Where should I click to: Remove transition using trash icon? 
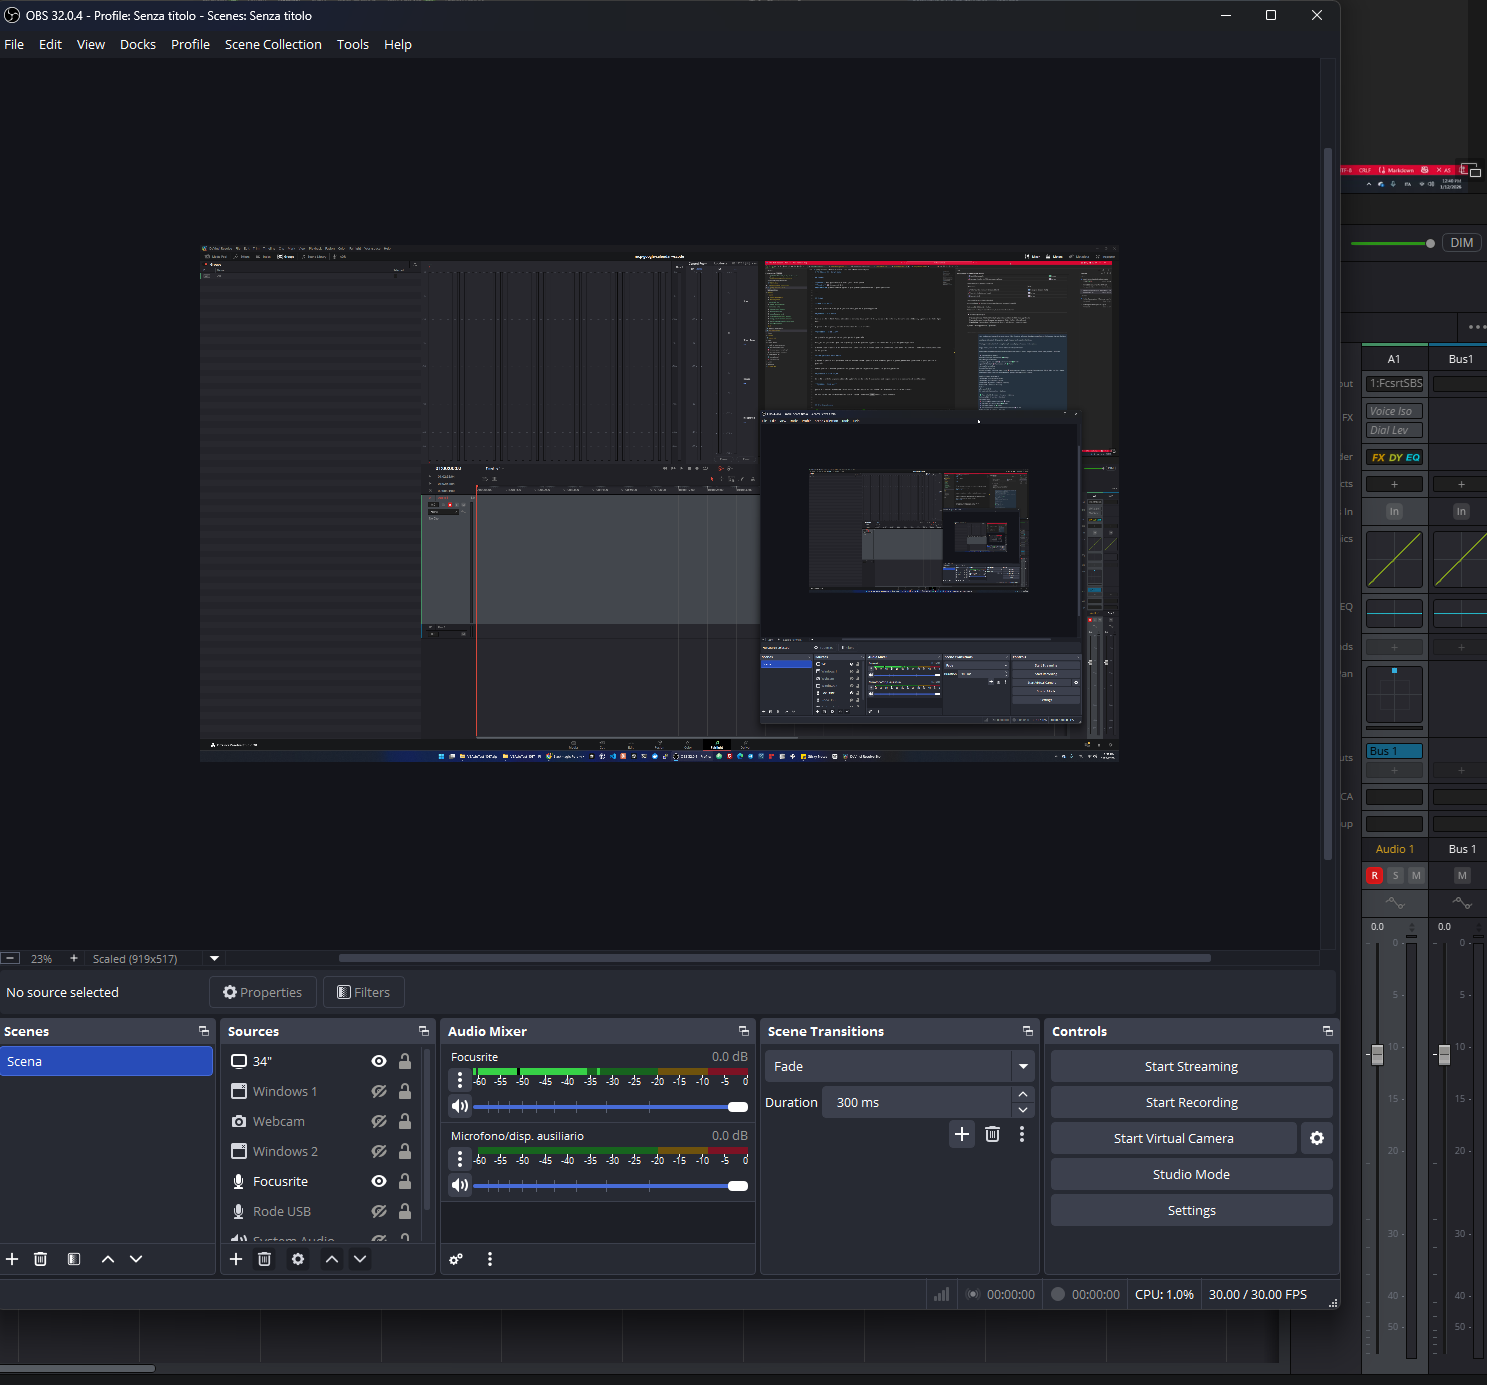tap(992, 1134)
